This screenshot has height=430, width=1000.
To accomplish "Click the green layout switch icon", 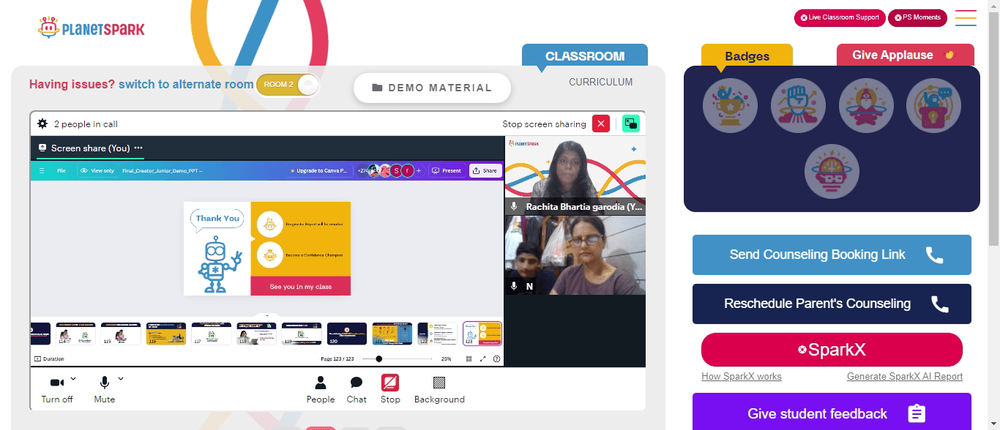I will (631, 124).
